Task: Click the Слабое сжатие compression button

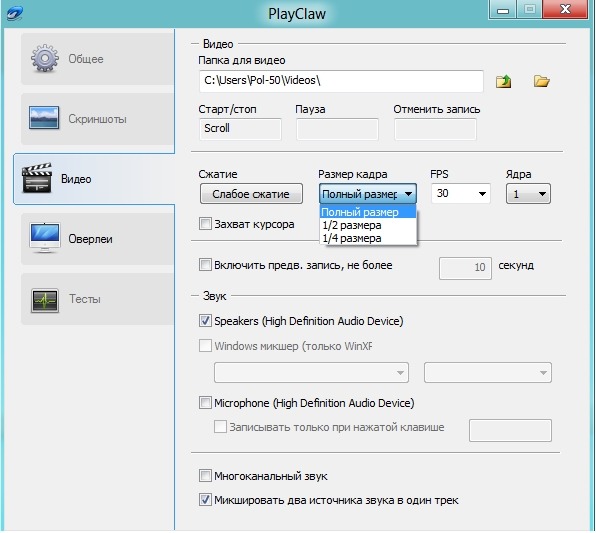Action: [x=251, y=194]
